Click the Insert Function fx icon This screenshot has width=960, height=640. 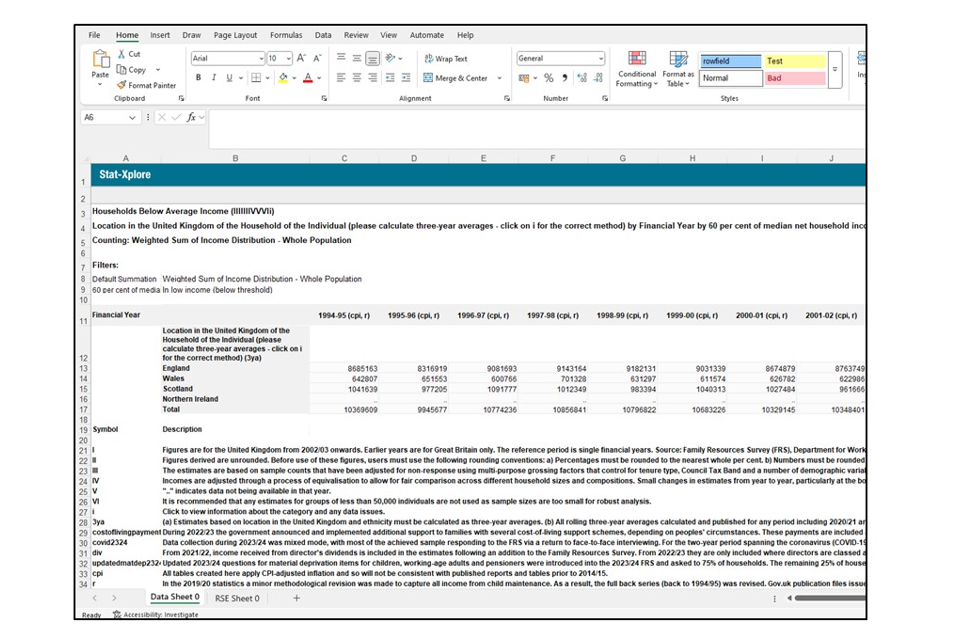[190, 117]
